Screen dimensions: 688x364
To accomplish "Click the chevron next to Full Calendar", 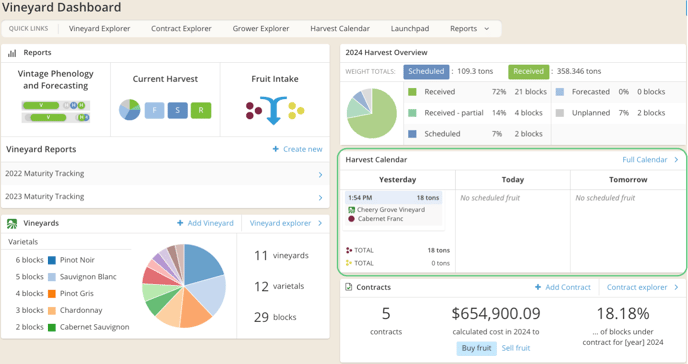I will coord(676,160).
